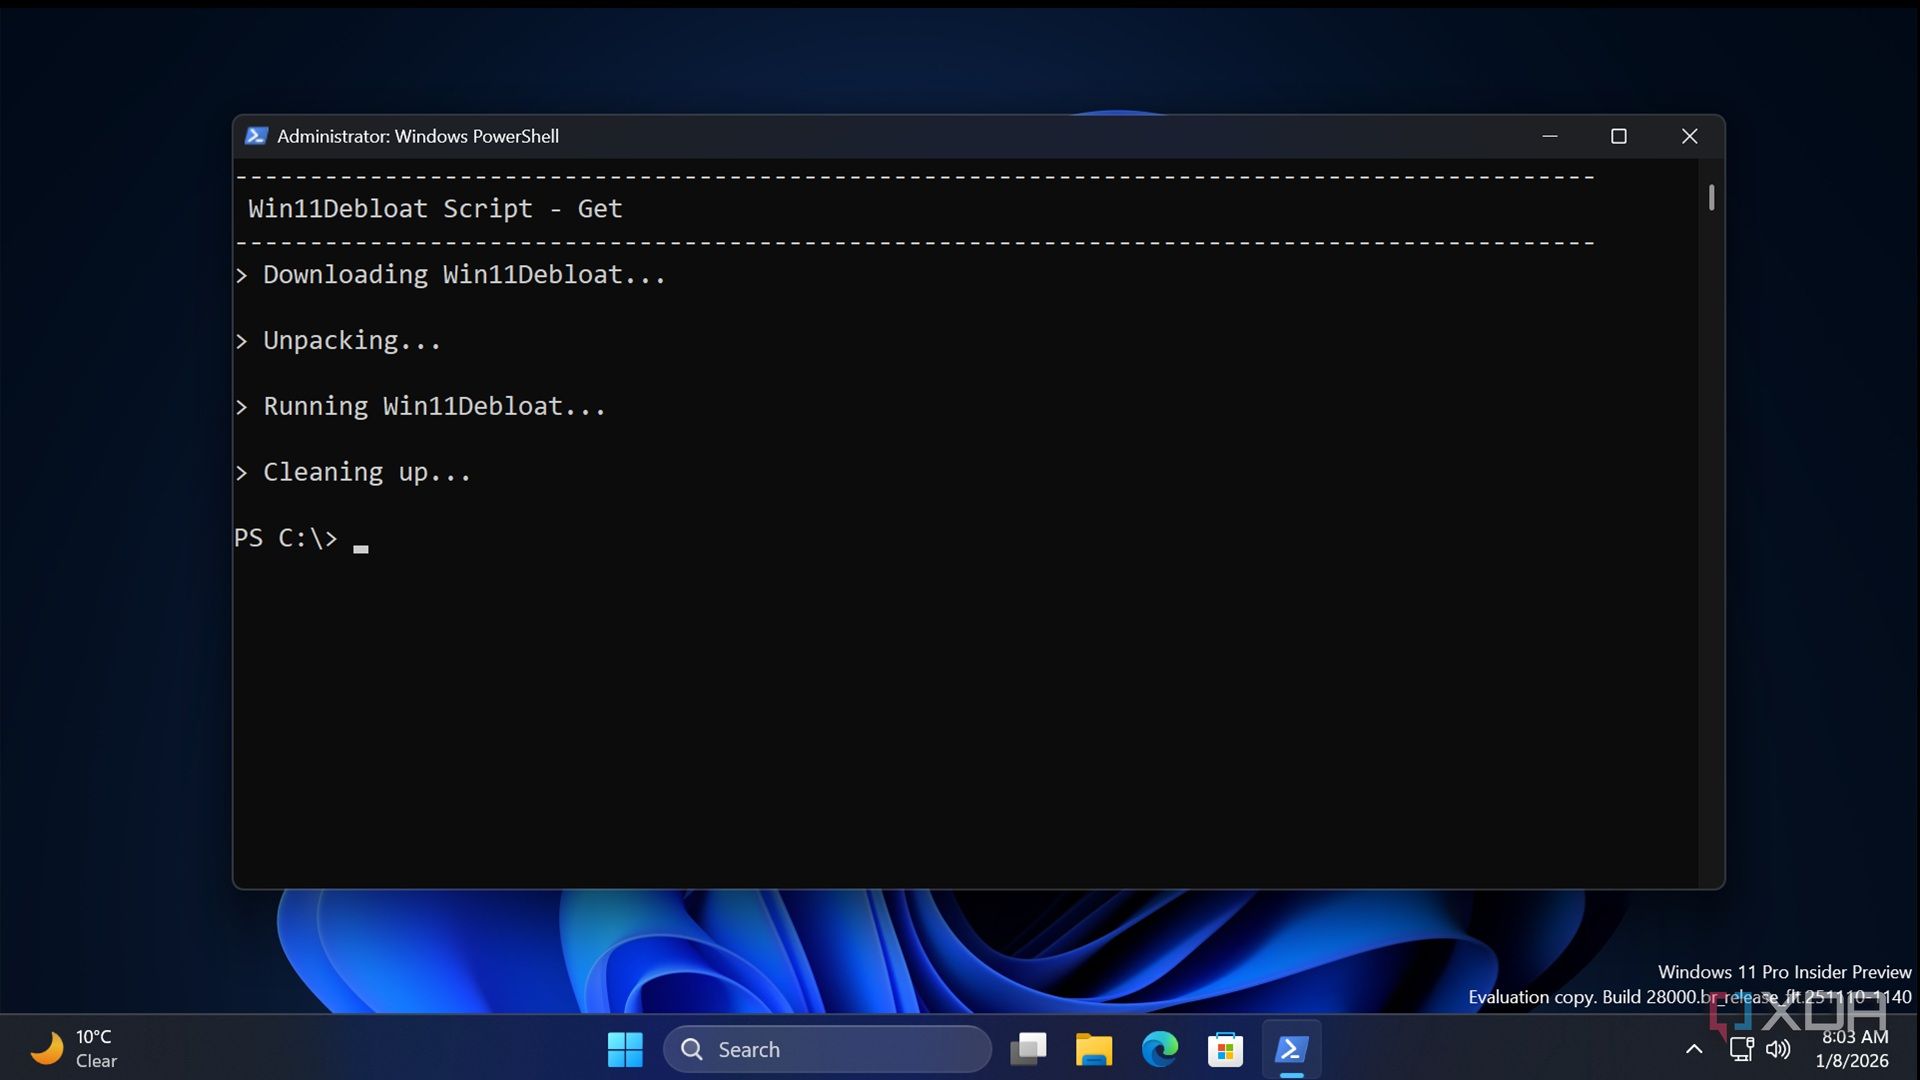
Task: Click the PowerShell taskbar icon
Action: pyautogui.click(x=1291, y=1049)
